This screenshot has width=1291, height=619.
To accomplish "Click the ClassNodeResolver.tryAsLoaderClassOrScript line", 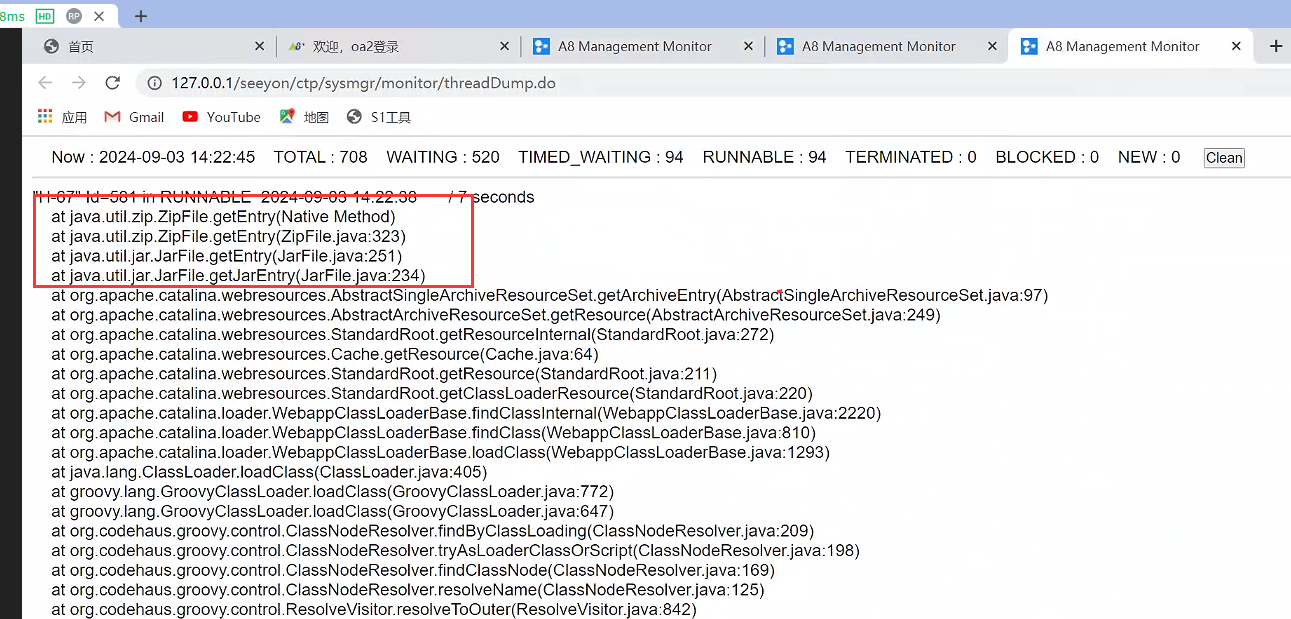I will tap(455, 550).
